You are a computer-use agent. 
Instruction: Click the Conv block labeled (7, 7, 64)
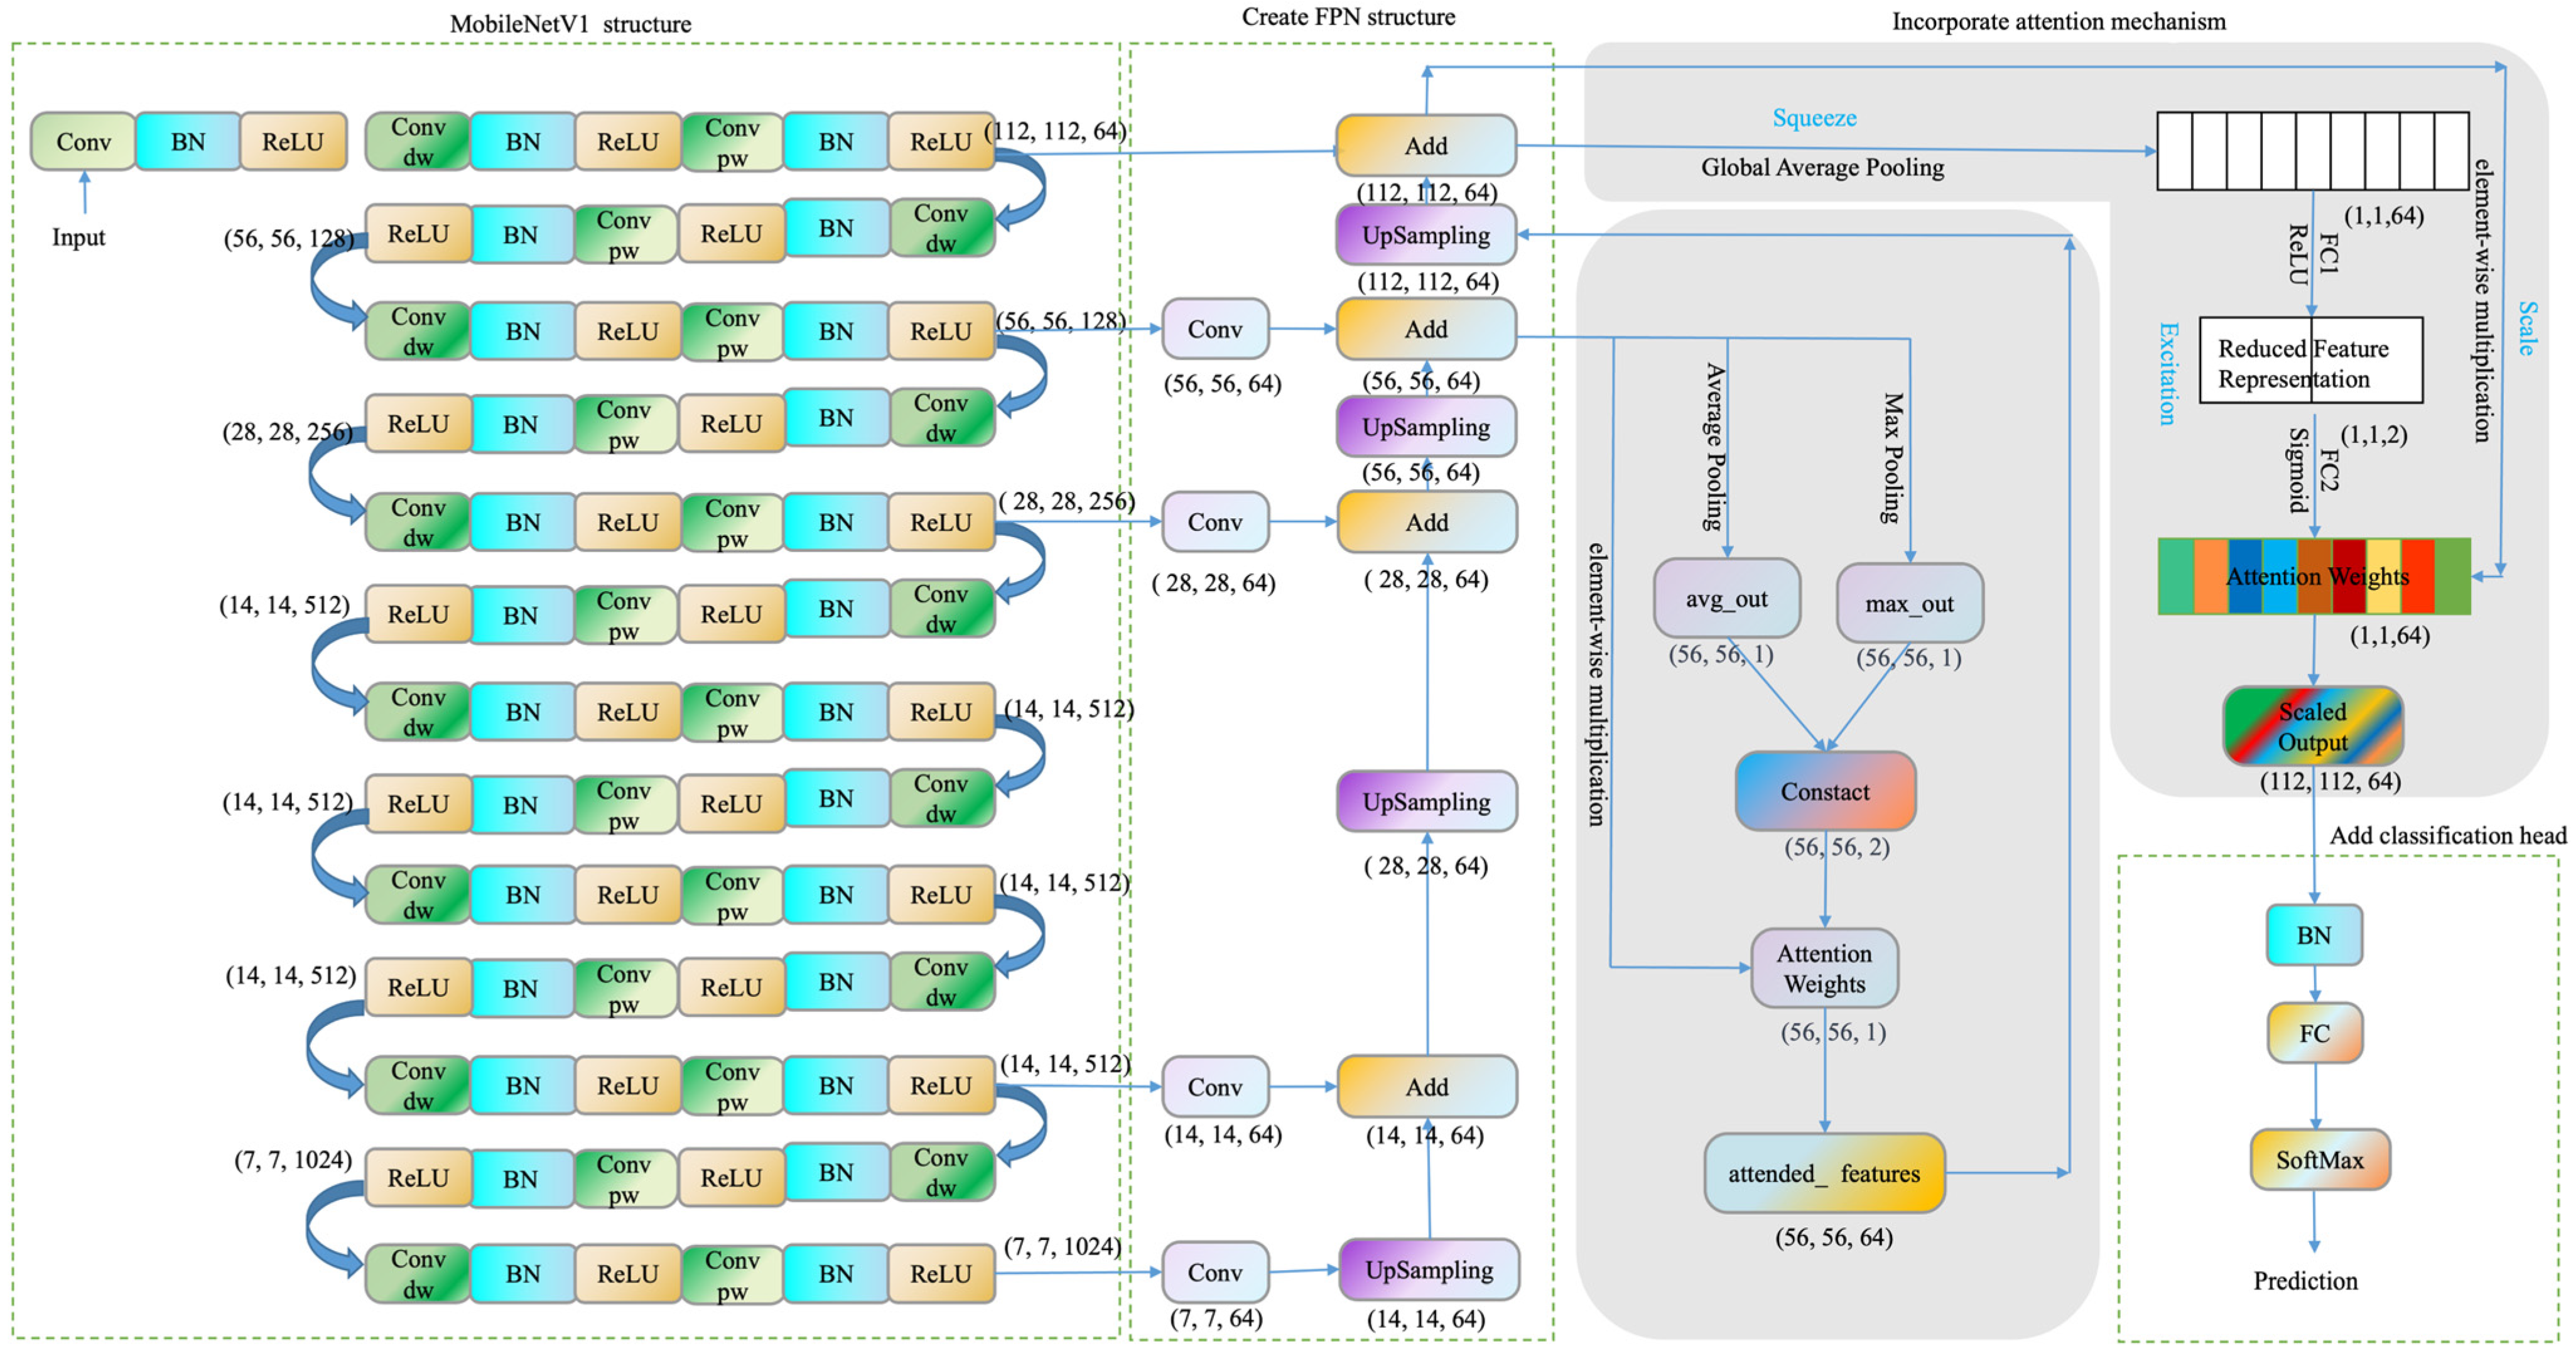(x=1215, y=1271)
